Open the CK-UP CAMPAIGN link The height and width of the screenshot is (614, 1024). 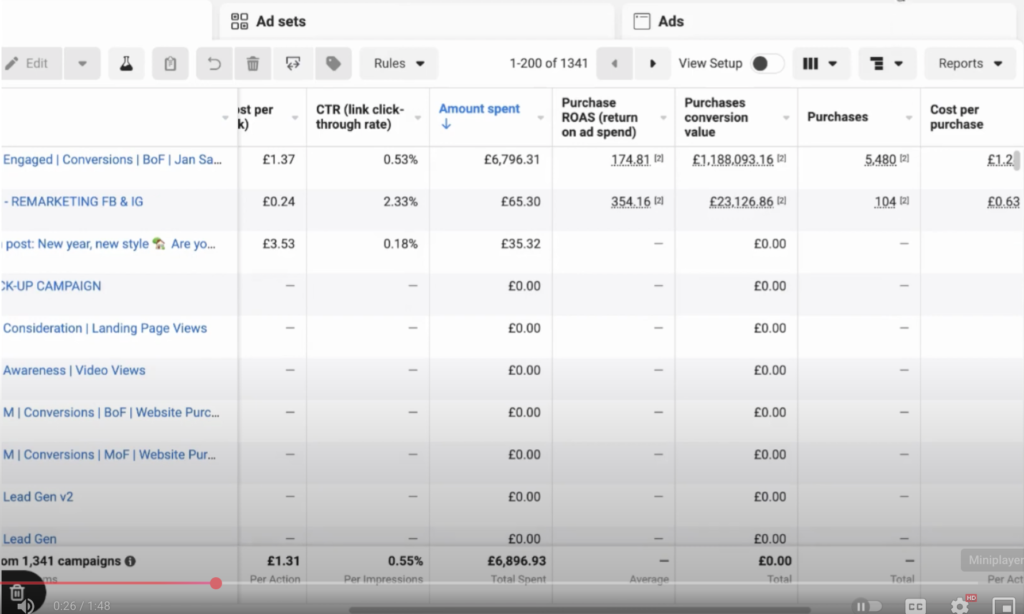click(x=51, y=286)
